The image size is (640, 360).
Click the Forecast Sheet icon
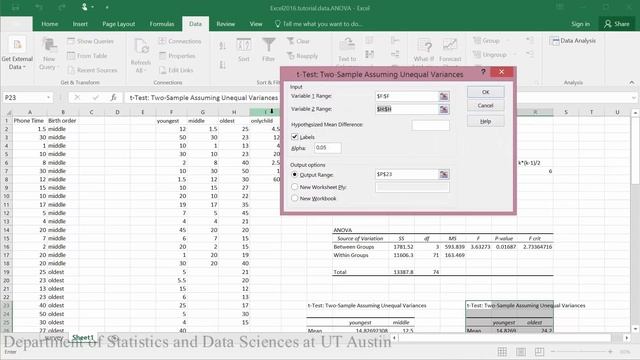pyautogui.click(x=450, y=45)
